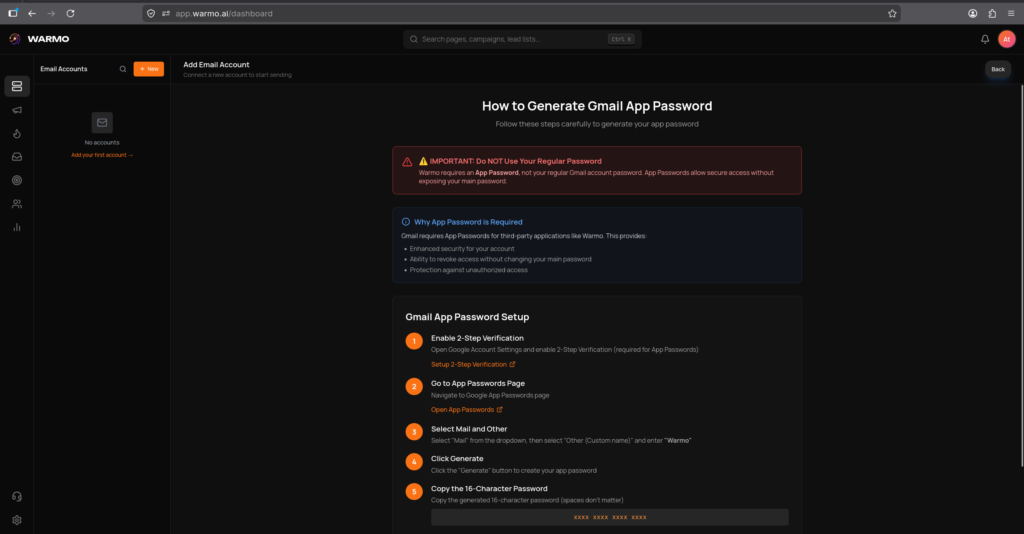The width and height of the screenshot is (1024, 534).
Task: Open the browser account profile icon
Action: click(x=972, y=13)
